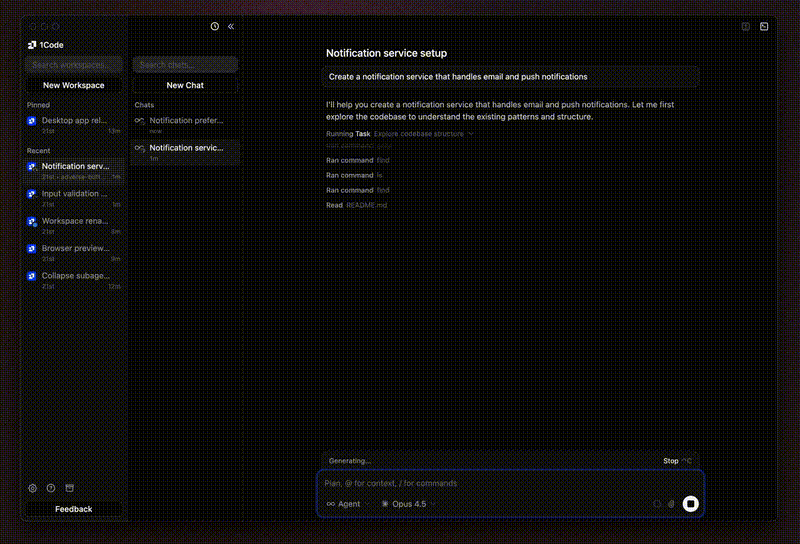Click the paperclip attach icon

671,504
